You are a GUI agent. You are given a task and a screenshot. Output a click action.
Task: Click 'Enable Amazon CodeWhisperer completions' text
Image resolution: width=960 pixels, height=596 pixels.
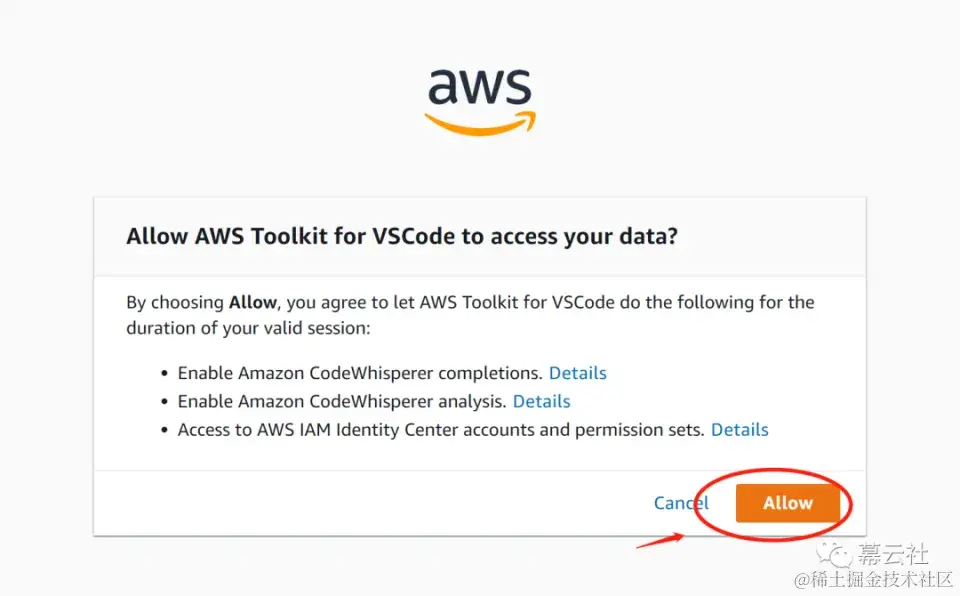tap(360, 373)
